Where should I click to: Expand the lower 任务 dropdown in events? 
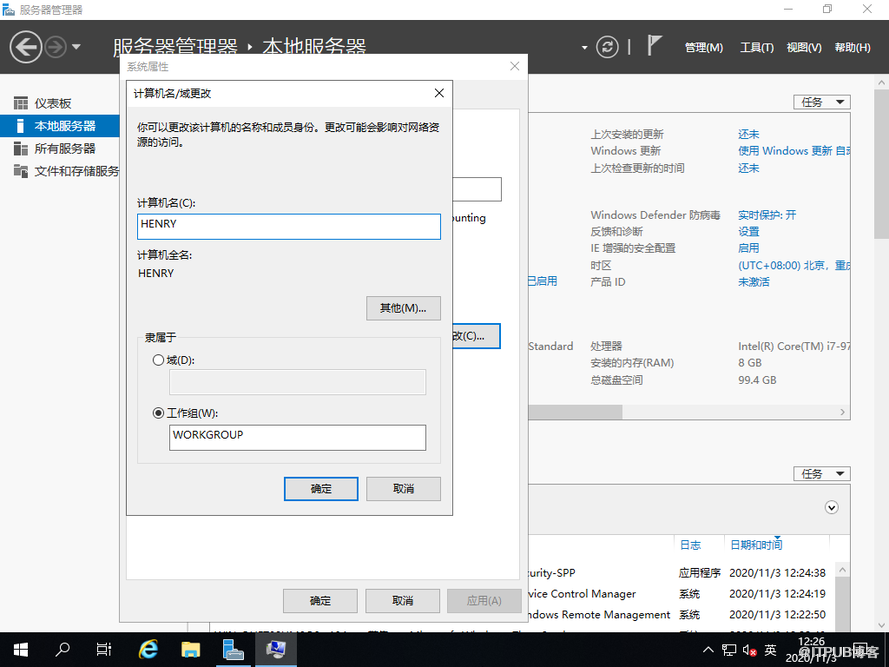coord(821,474)
